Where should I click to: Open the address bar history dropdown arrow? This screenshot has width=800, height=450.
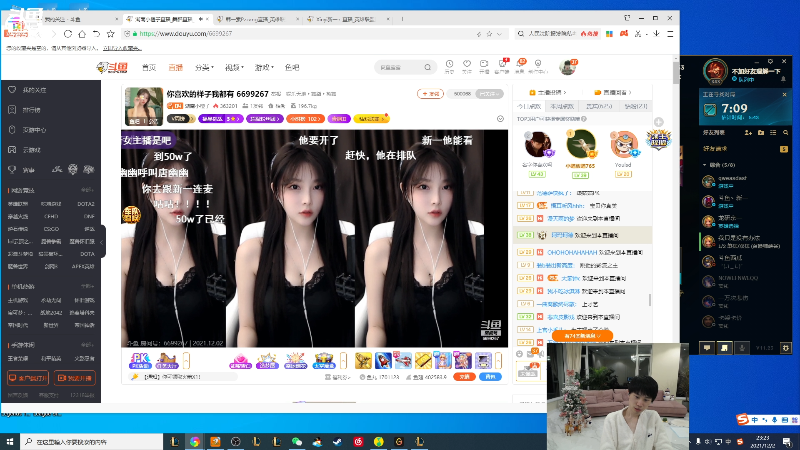pos(499,34)
